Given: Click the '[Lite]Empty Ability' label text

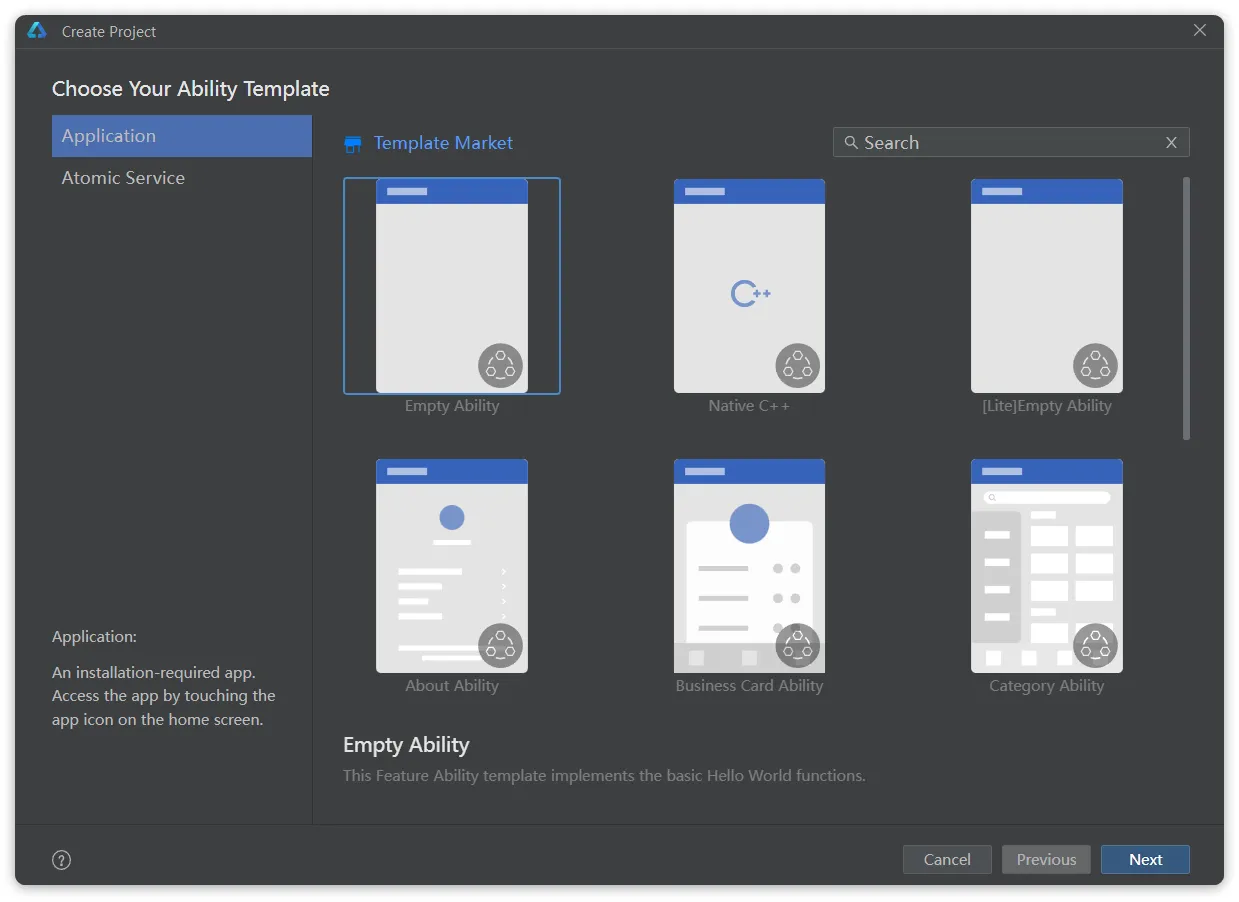Looking at the screenshot, I should coord(1047,406).
